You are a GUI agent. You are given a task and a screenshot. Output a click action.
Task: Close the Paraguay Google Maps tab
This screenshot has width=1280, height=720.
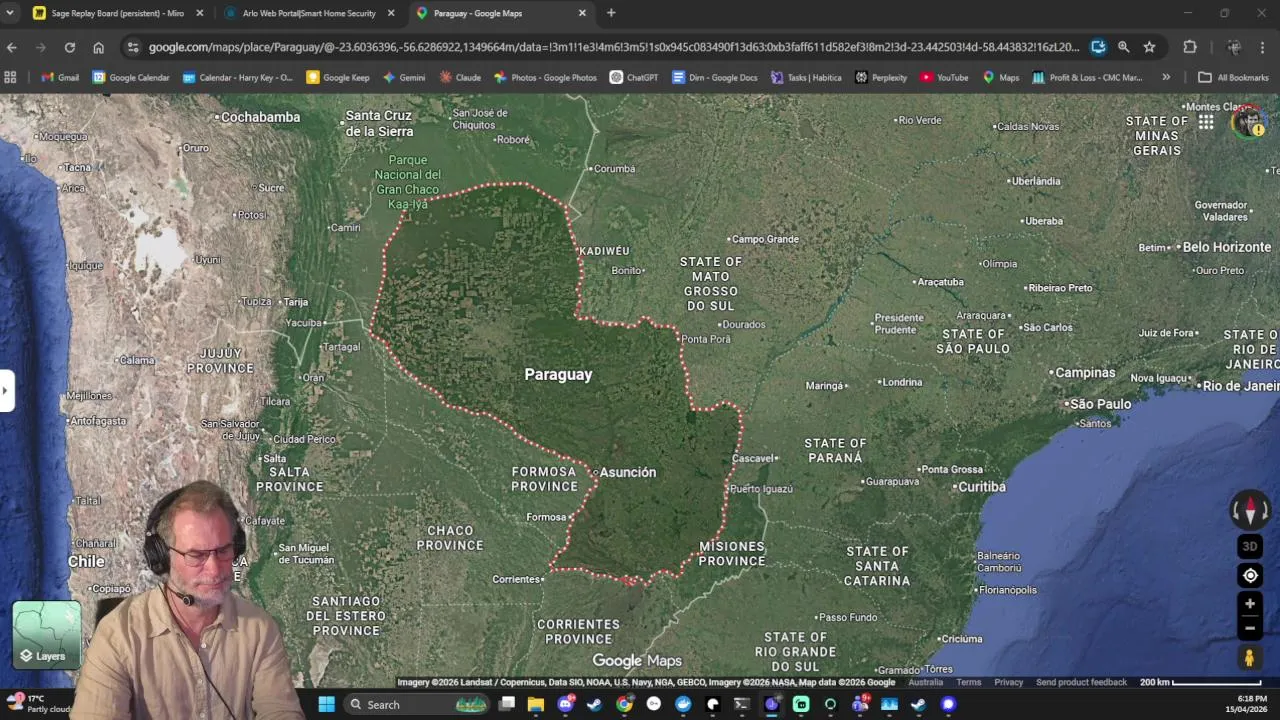pos(582,13)
